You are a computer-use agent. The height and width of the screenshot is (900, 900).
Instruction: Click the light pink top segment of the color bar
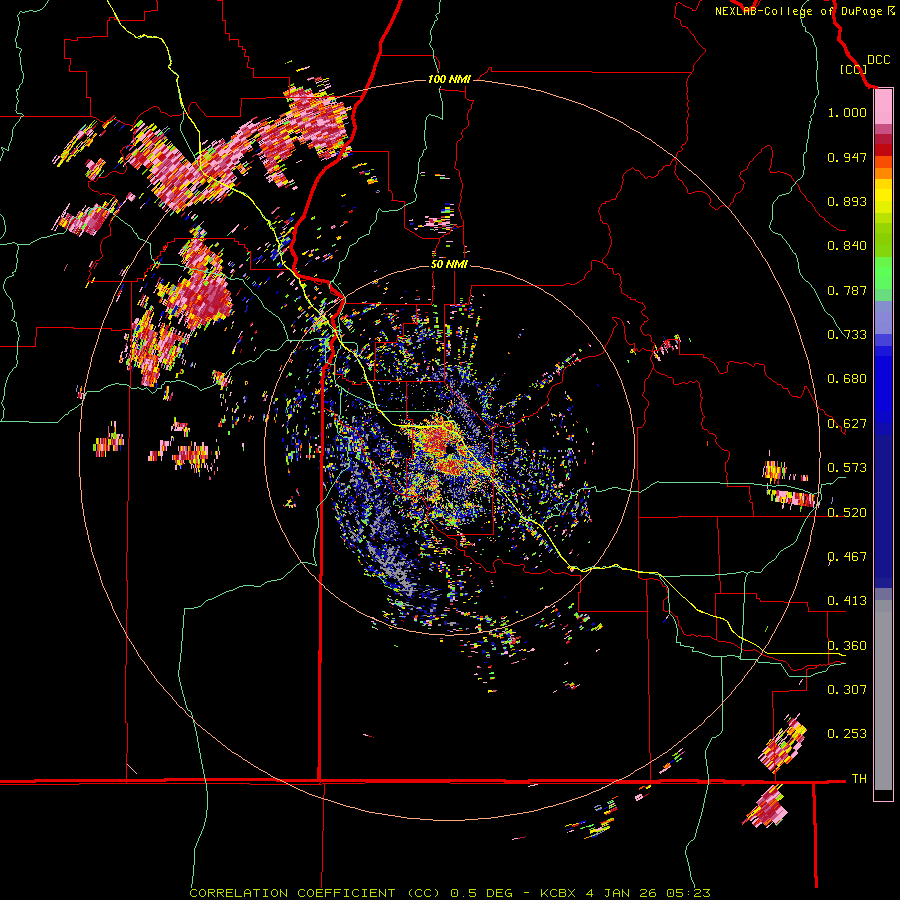[883, 107]
